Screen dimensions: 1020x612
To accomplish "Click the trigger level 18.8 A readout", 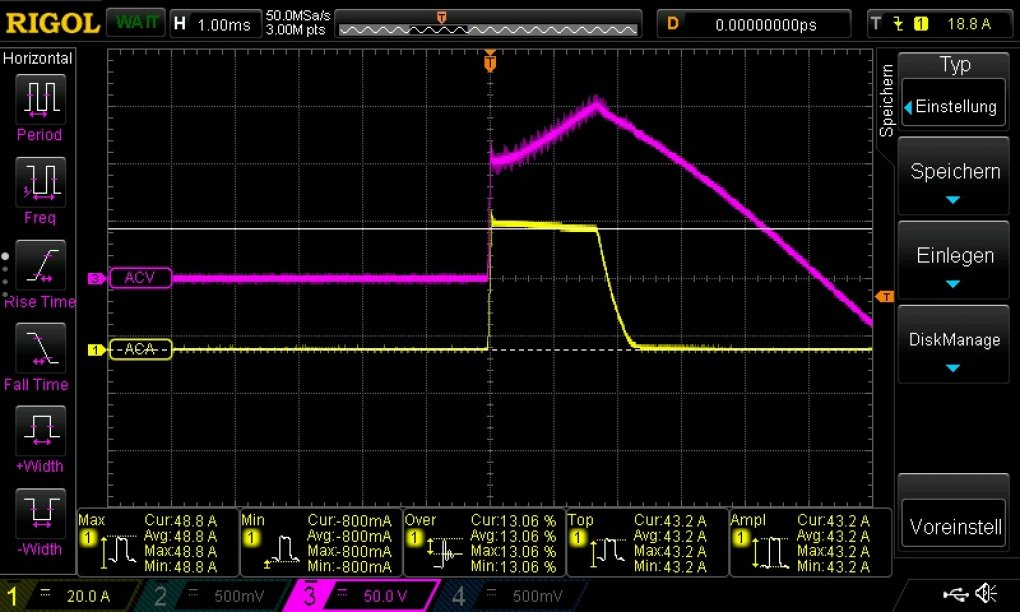I will coord(969,24).
